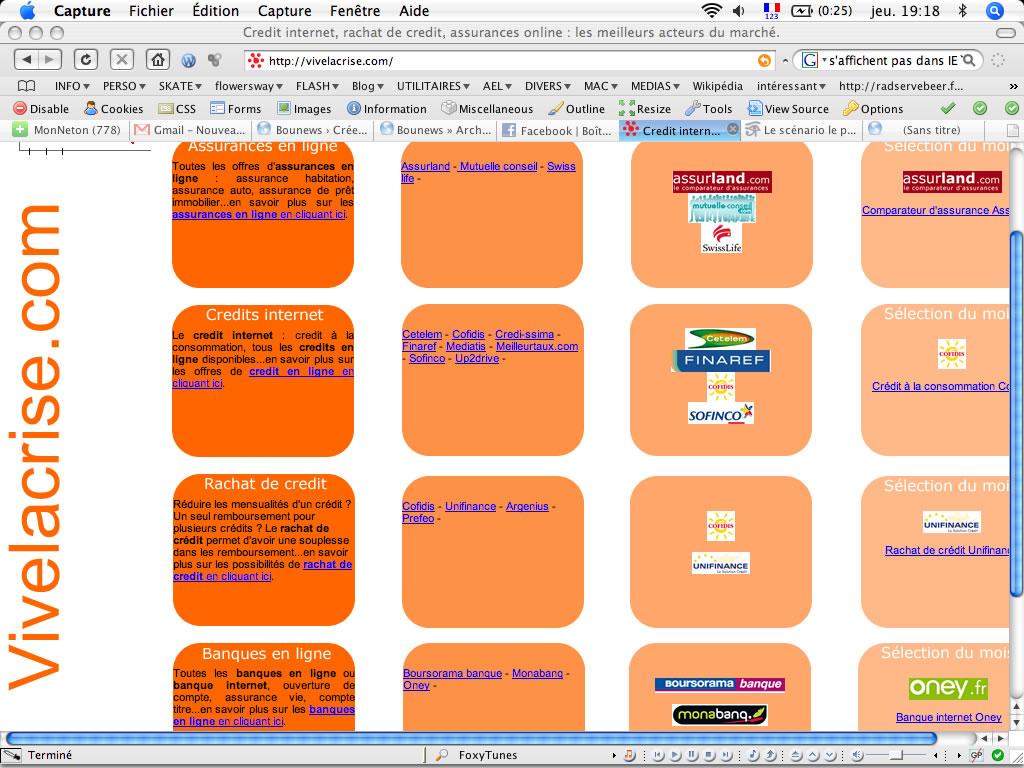Open the Fichier menu
Viewport: 1024px width, 768px height.
[151, 10]
